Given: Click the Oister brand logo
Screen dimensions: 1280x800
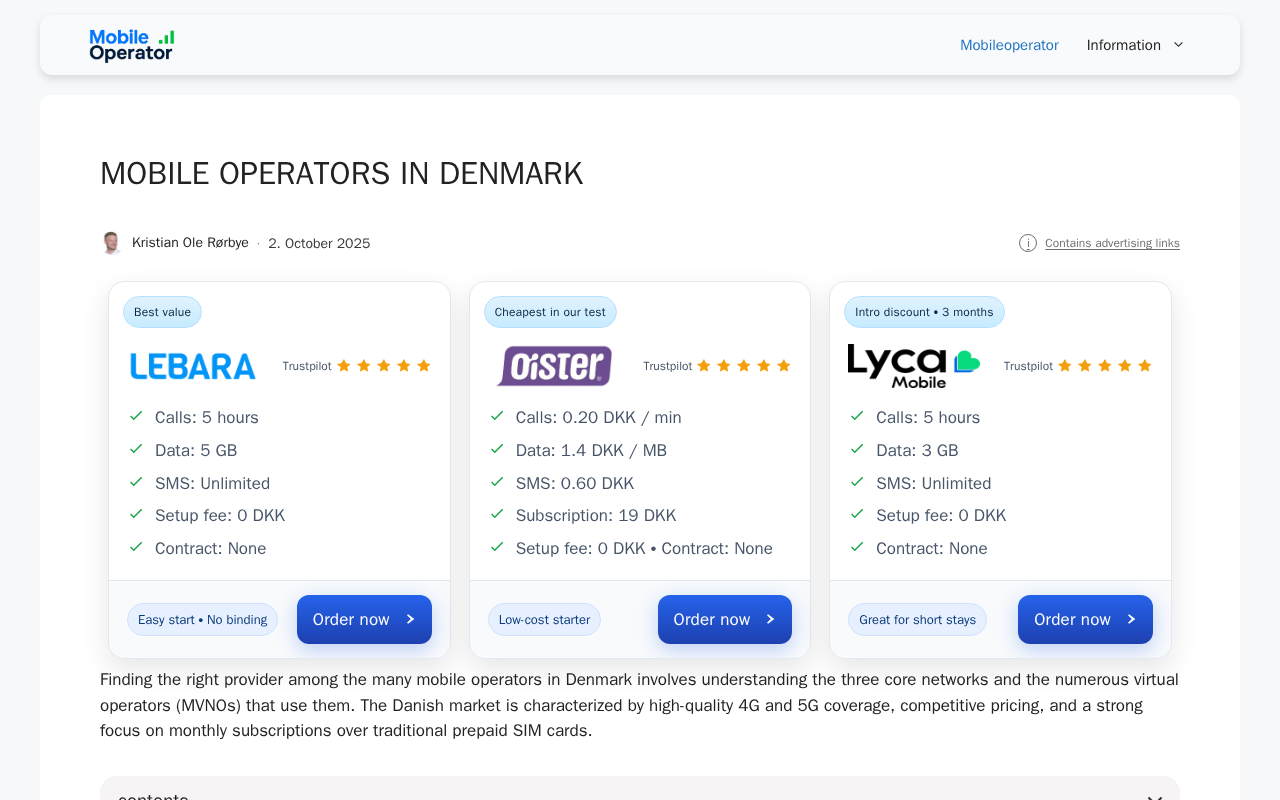Looking at the screenshot, I should pyautogui.click(x=554, y=366).
